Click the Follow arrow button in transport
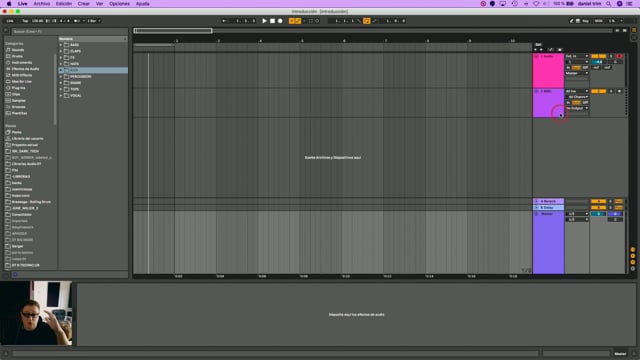Viewport: 640px width, 360px height. point(224,21)
